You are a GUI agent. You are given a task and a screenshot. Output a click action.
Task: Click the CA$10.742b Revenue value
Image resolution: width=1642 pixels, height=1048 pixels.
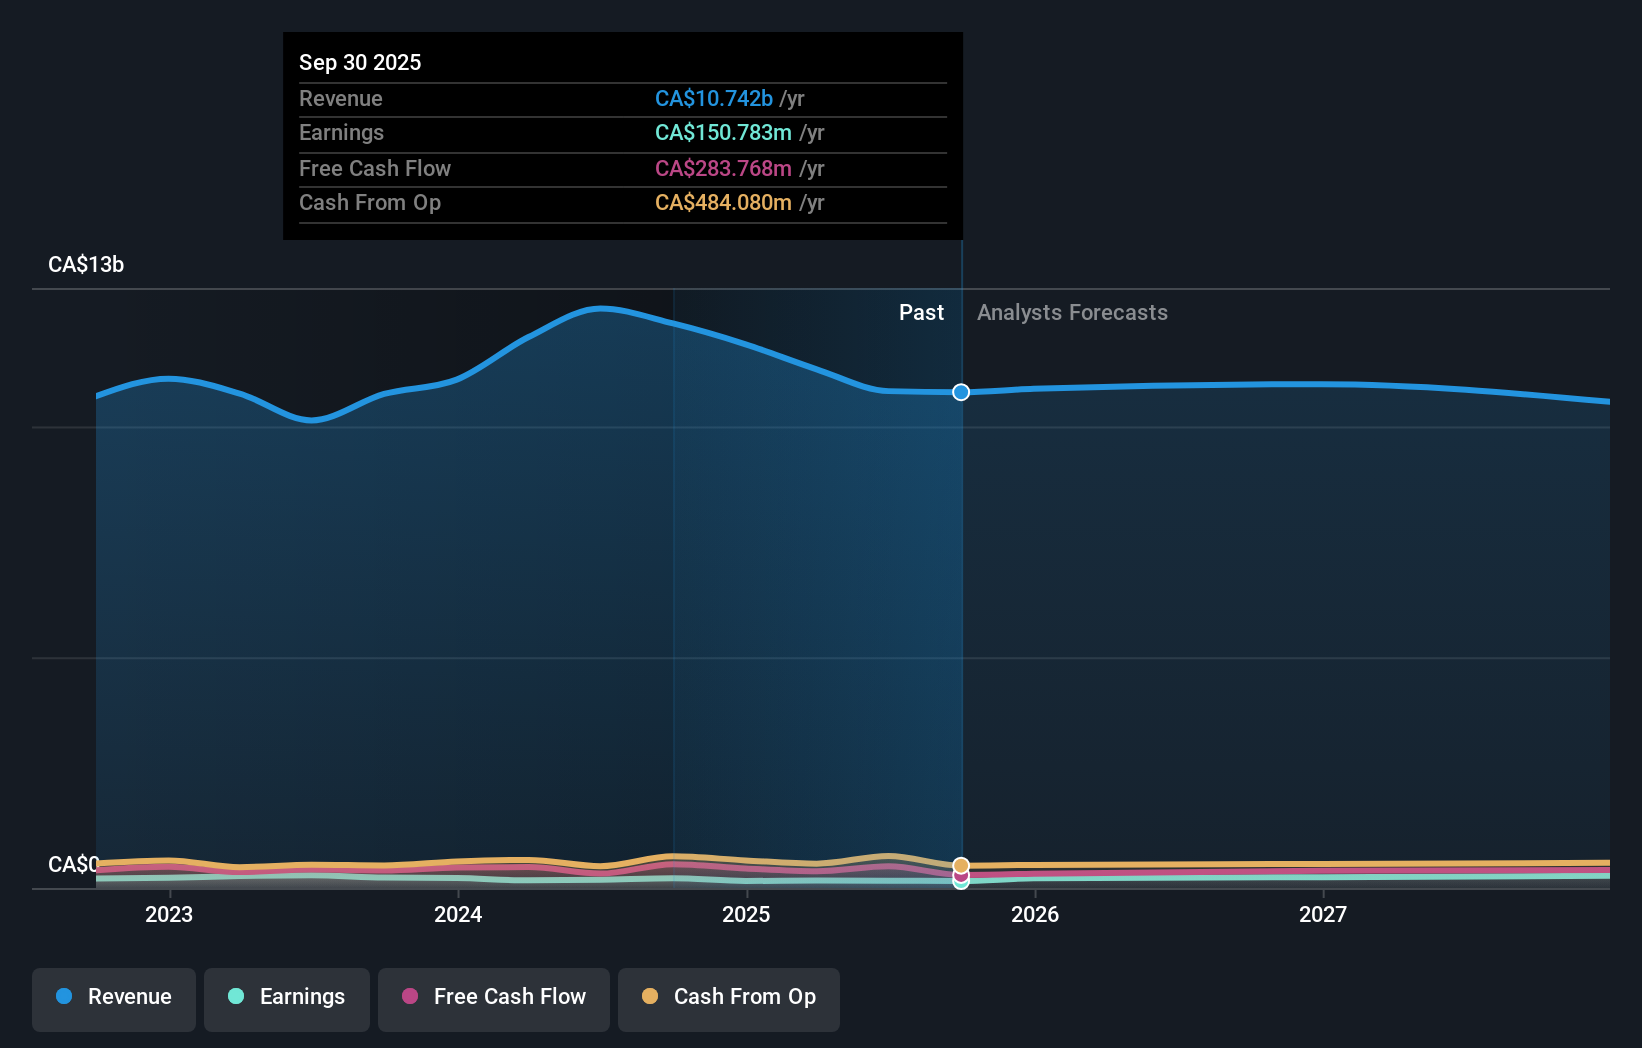pyautogui.click(x=713, y=99)
